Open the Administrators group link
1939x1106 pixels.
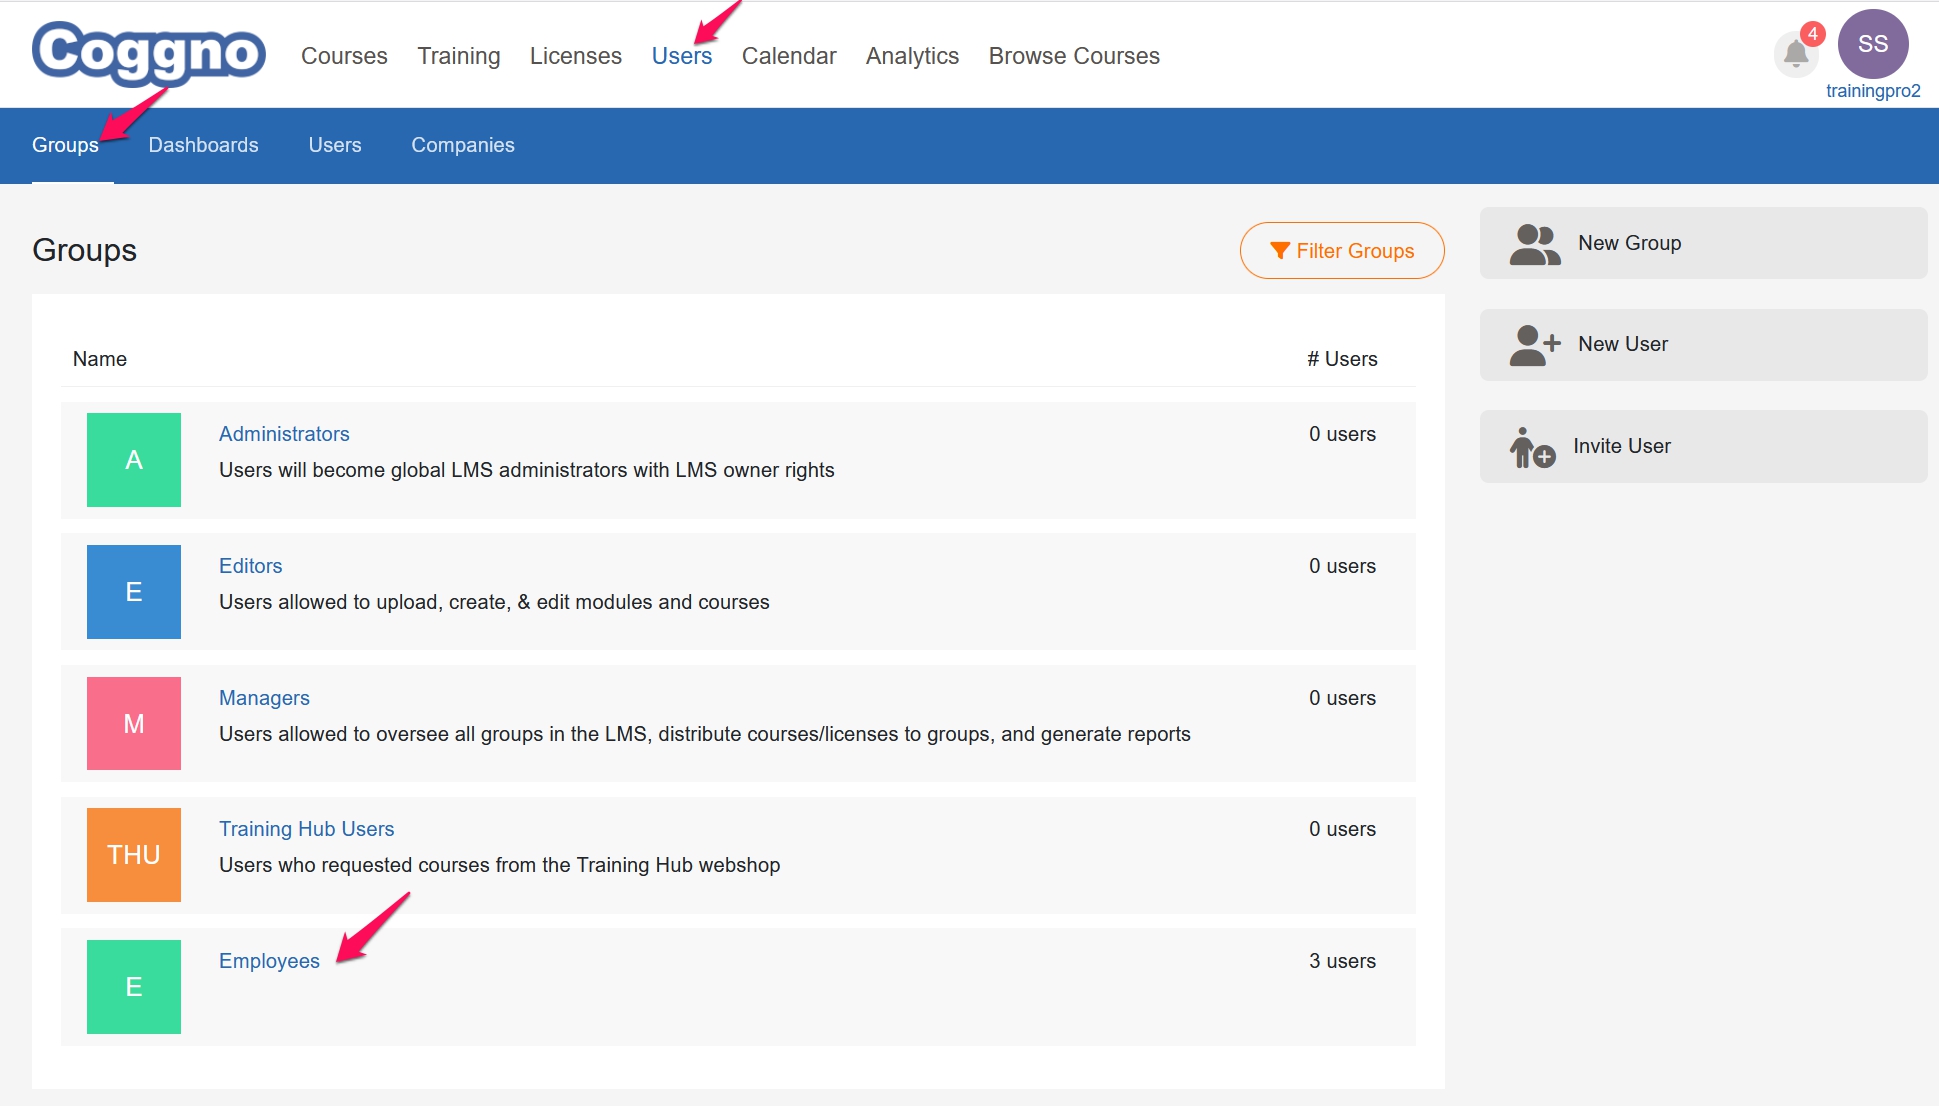click(284, 434)
